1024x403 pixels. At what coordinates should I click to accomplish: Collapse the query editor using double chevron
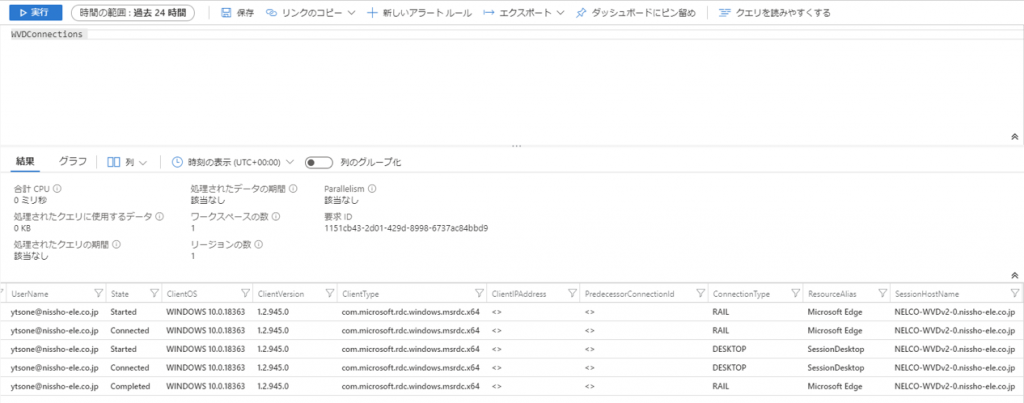click(1014, 137)
